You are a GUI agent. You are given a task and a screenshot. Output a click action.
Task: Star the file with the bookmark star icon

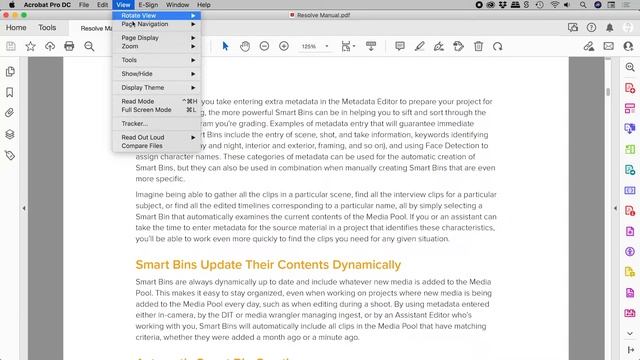click(31, 46)
